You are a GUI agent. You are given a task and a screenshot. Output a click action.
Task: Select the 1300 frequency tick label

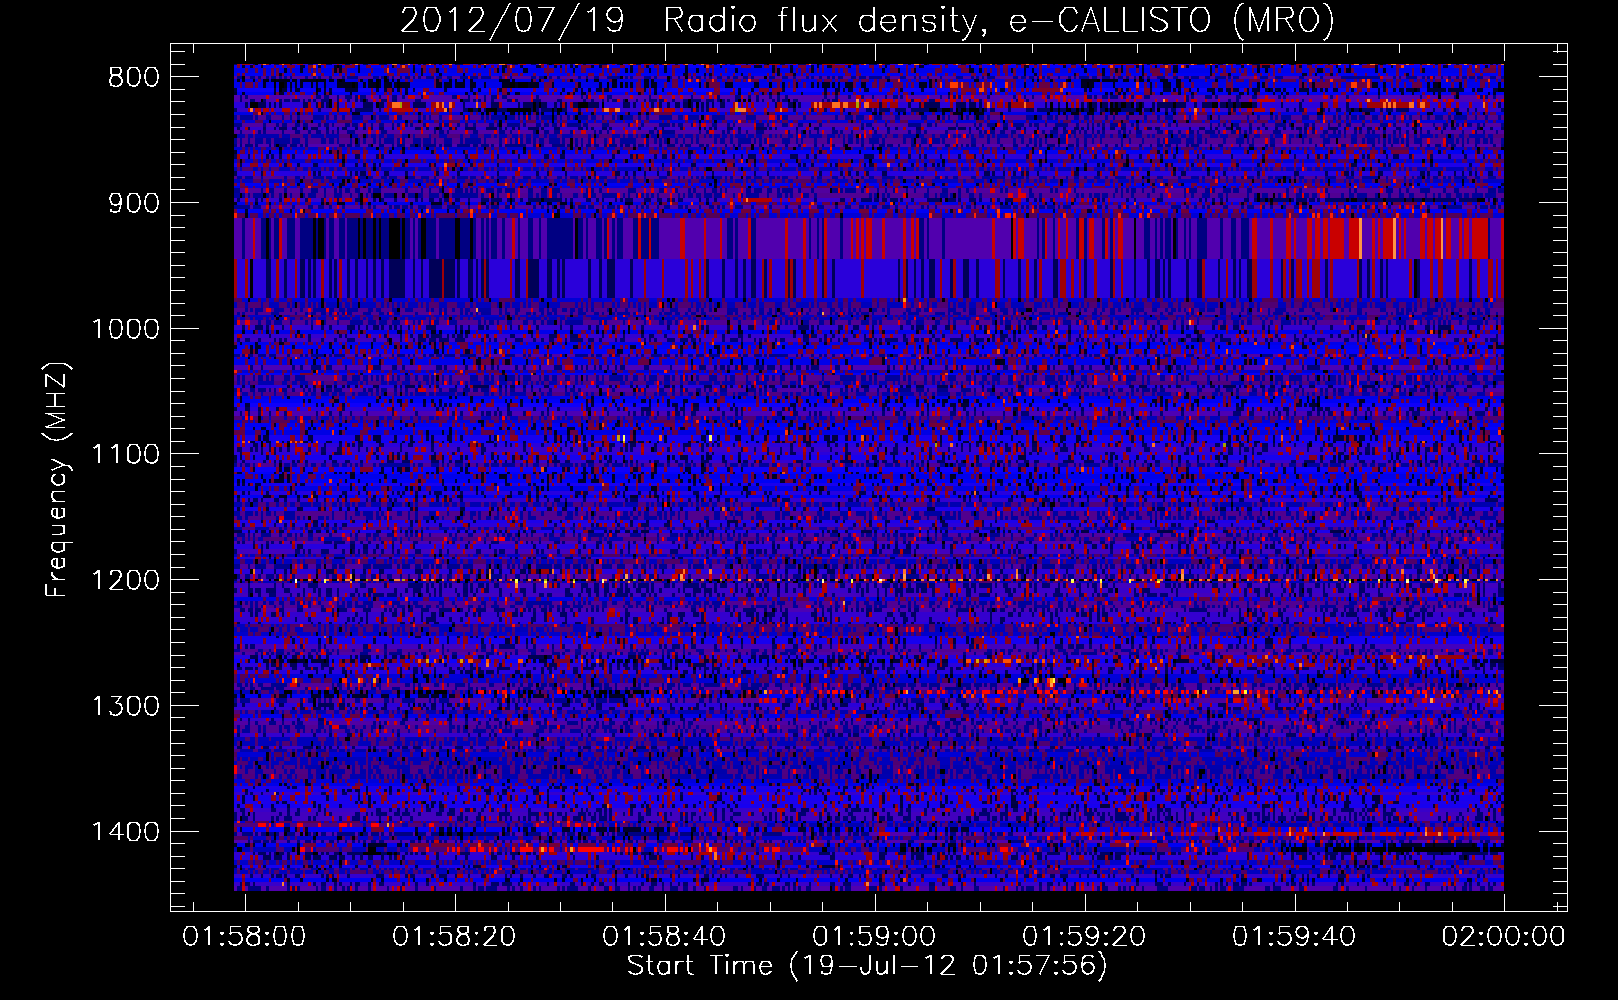point(126,706)
